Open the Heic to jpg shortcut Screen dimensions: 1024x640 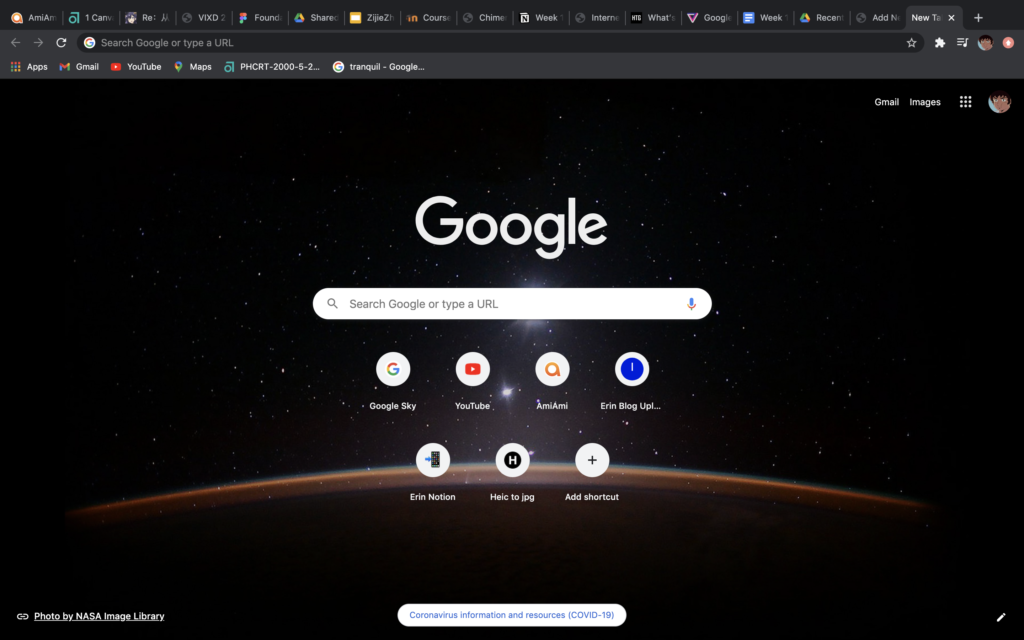pos(512,473)
